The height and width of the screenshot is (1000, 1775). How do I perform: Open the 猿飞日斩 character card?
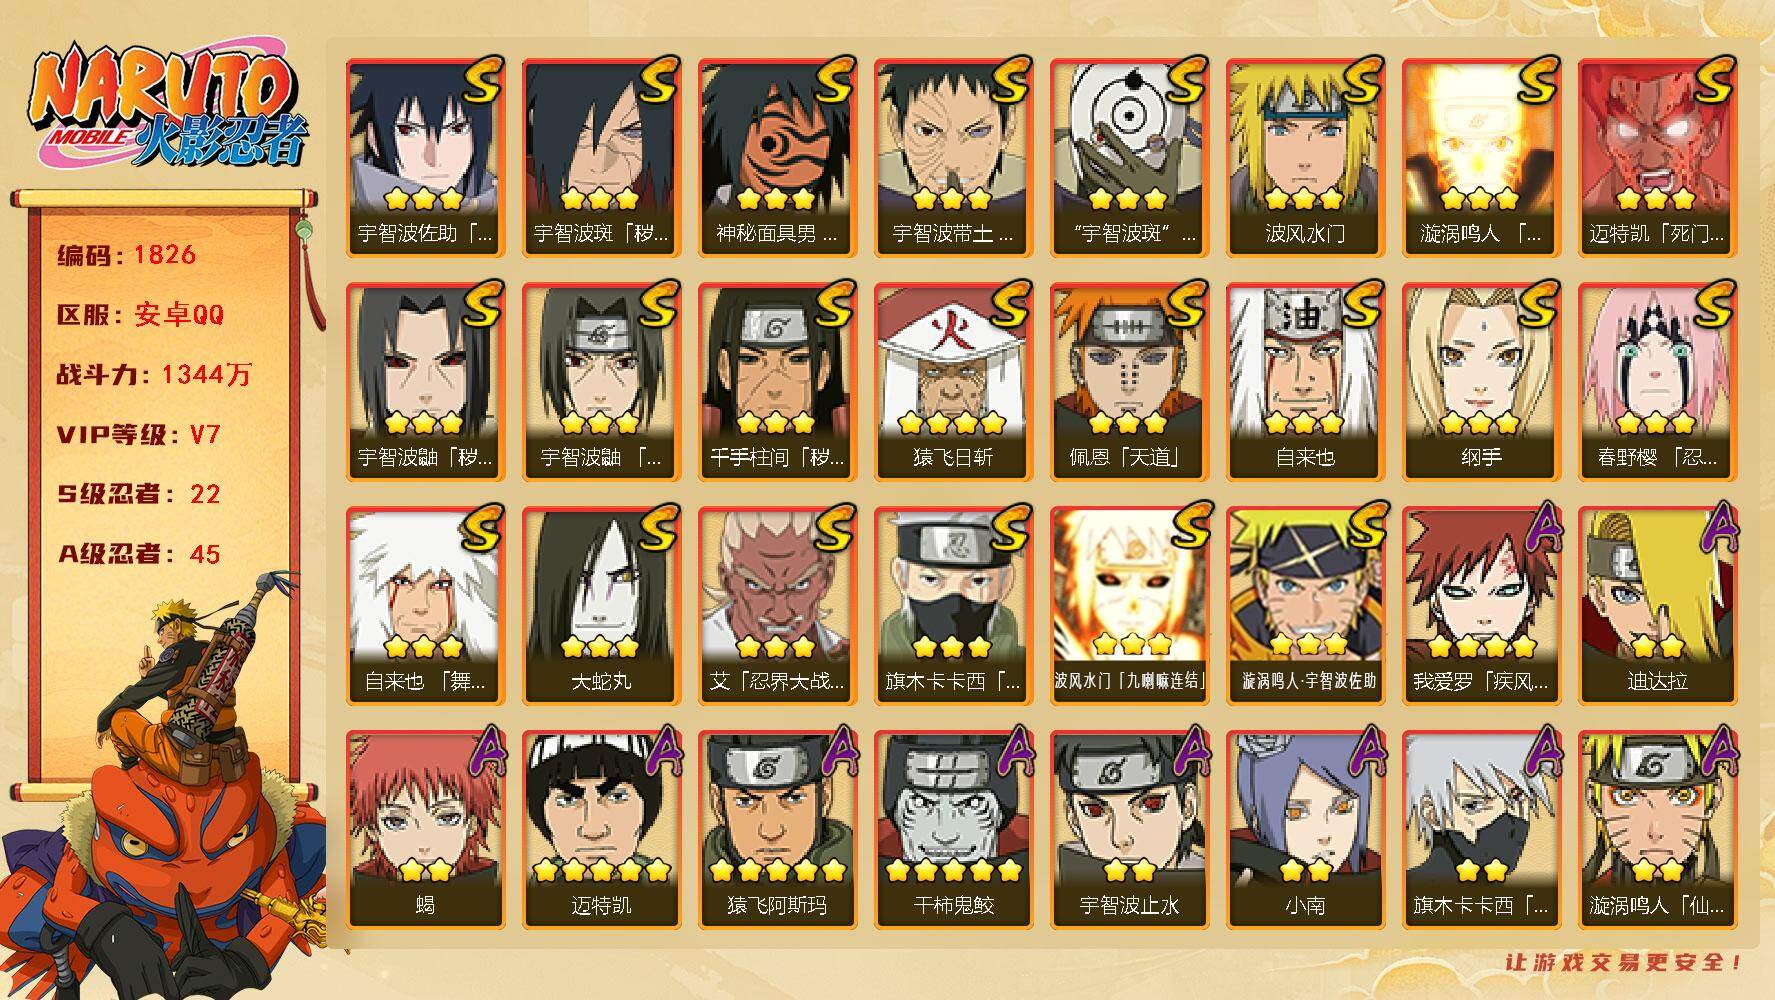point(953,382)
